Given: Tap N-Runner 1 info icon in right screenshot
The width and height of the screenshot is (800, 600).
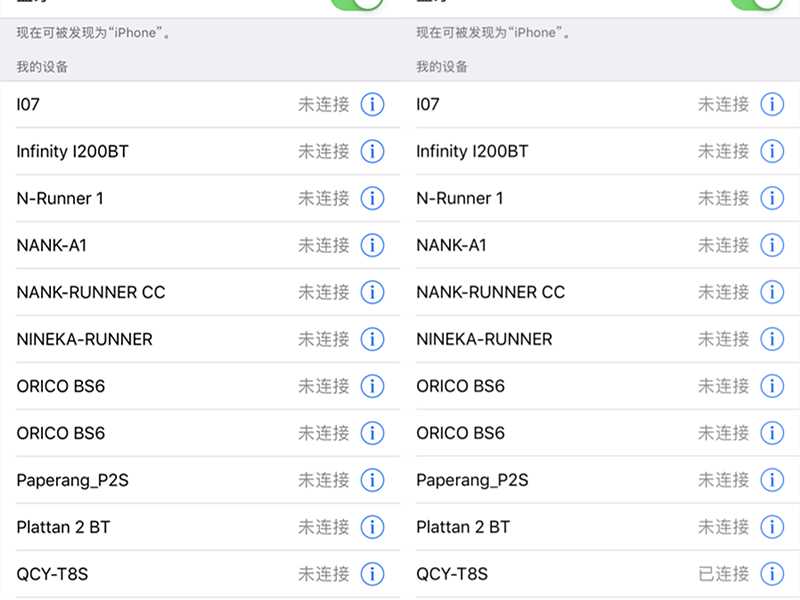Looking at the screenshot, I should click(772, 198).
